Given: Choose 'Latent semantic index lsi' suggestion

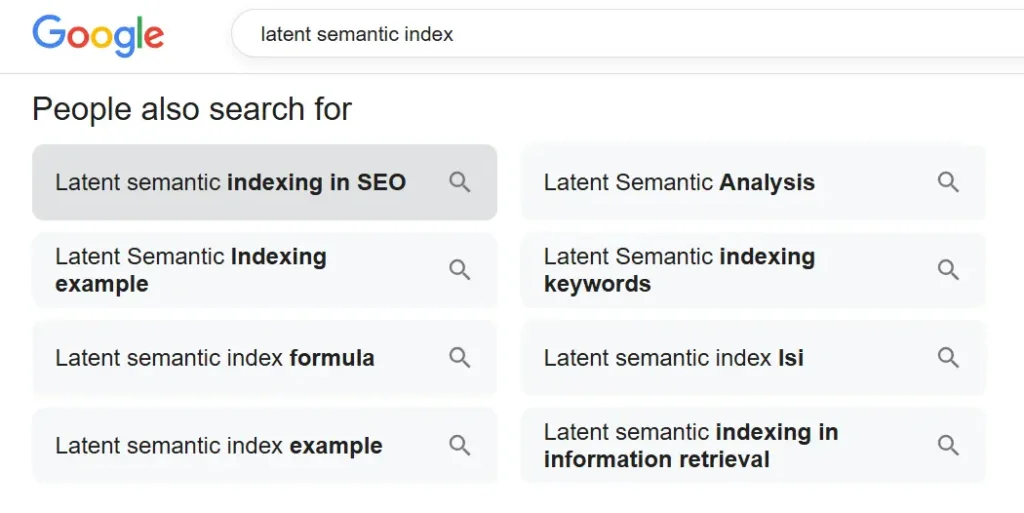Looking at the screenshot, I should (753, 358).
